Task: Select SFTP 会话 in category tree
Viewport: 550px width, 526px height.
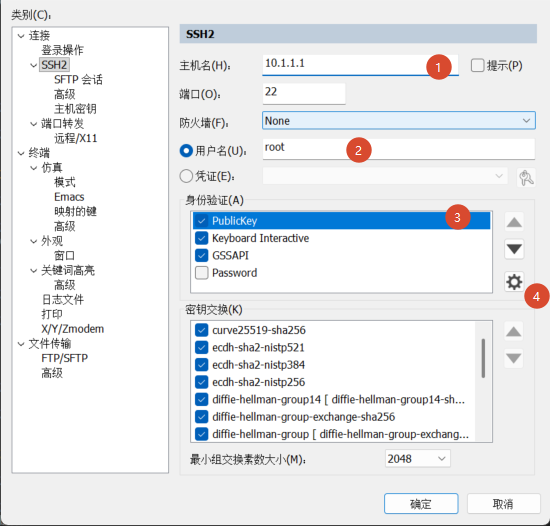Action: [x=78, y=80]
